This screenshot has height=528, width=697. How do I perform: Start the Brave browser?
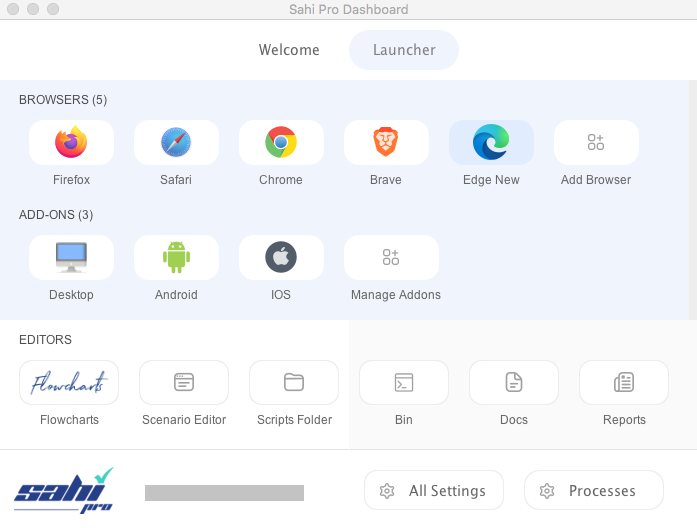386,143
